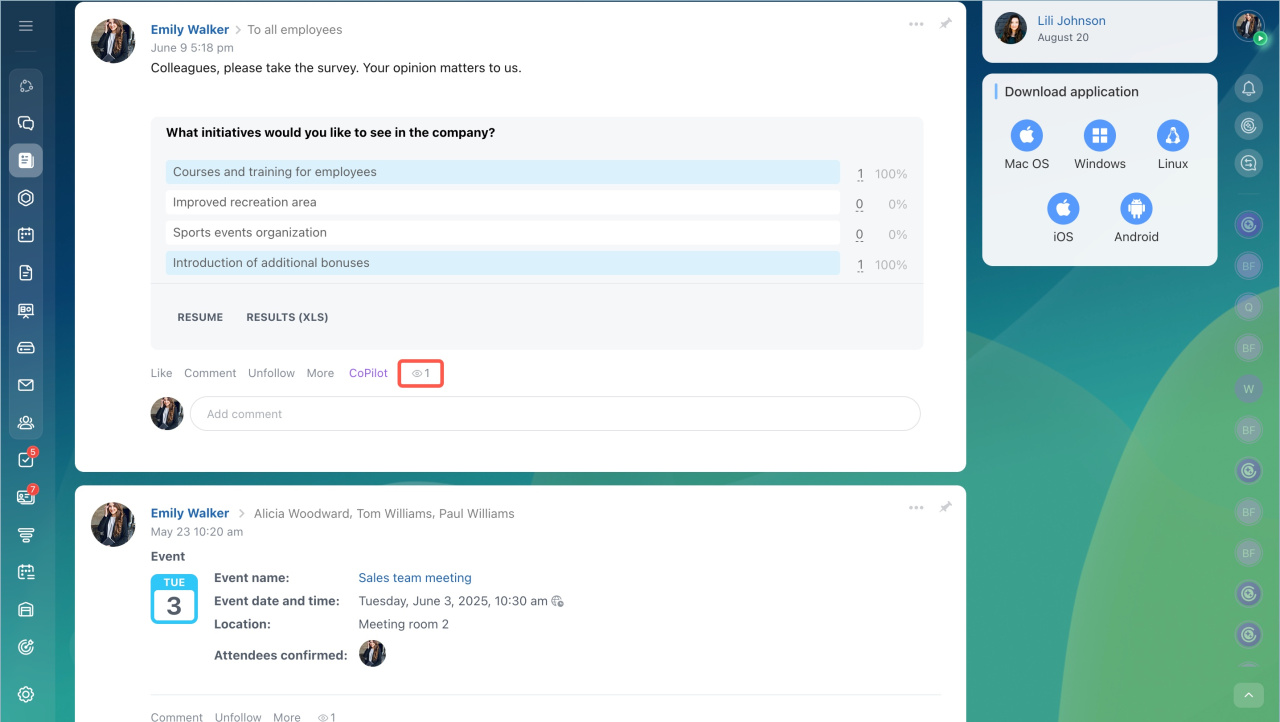
Task: Unfollow the survey post
Action: 271,373
